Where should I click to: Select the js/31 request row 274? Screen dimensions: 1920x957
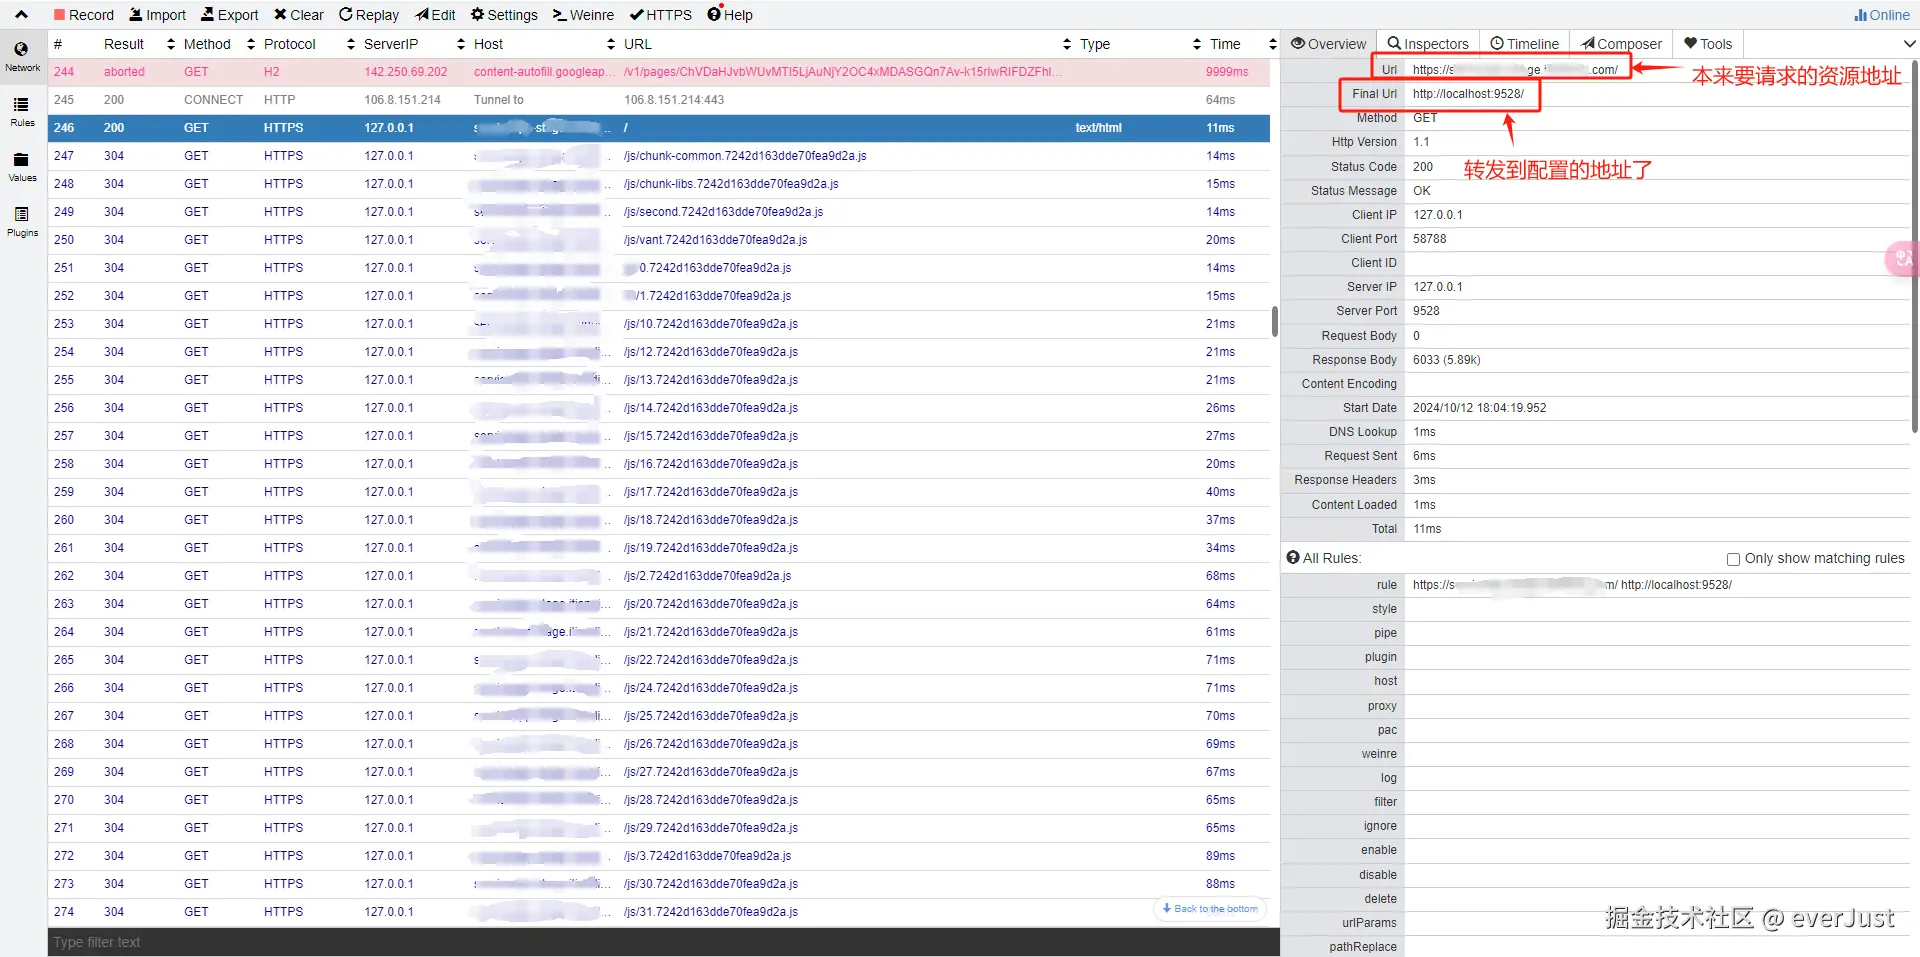tap(659, 912)
